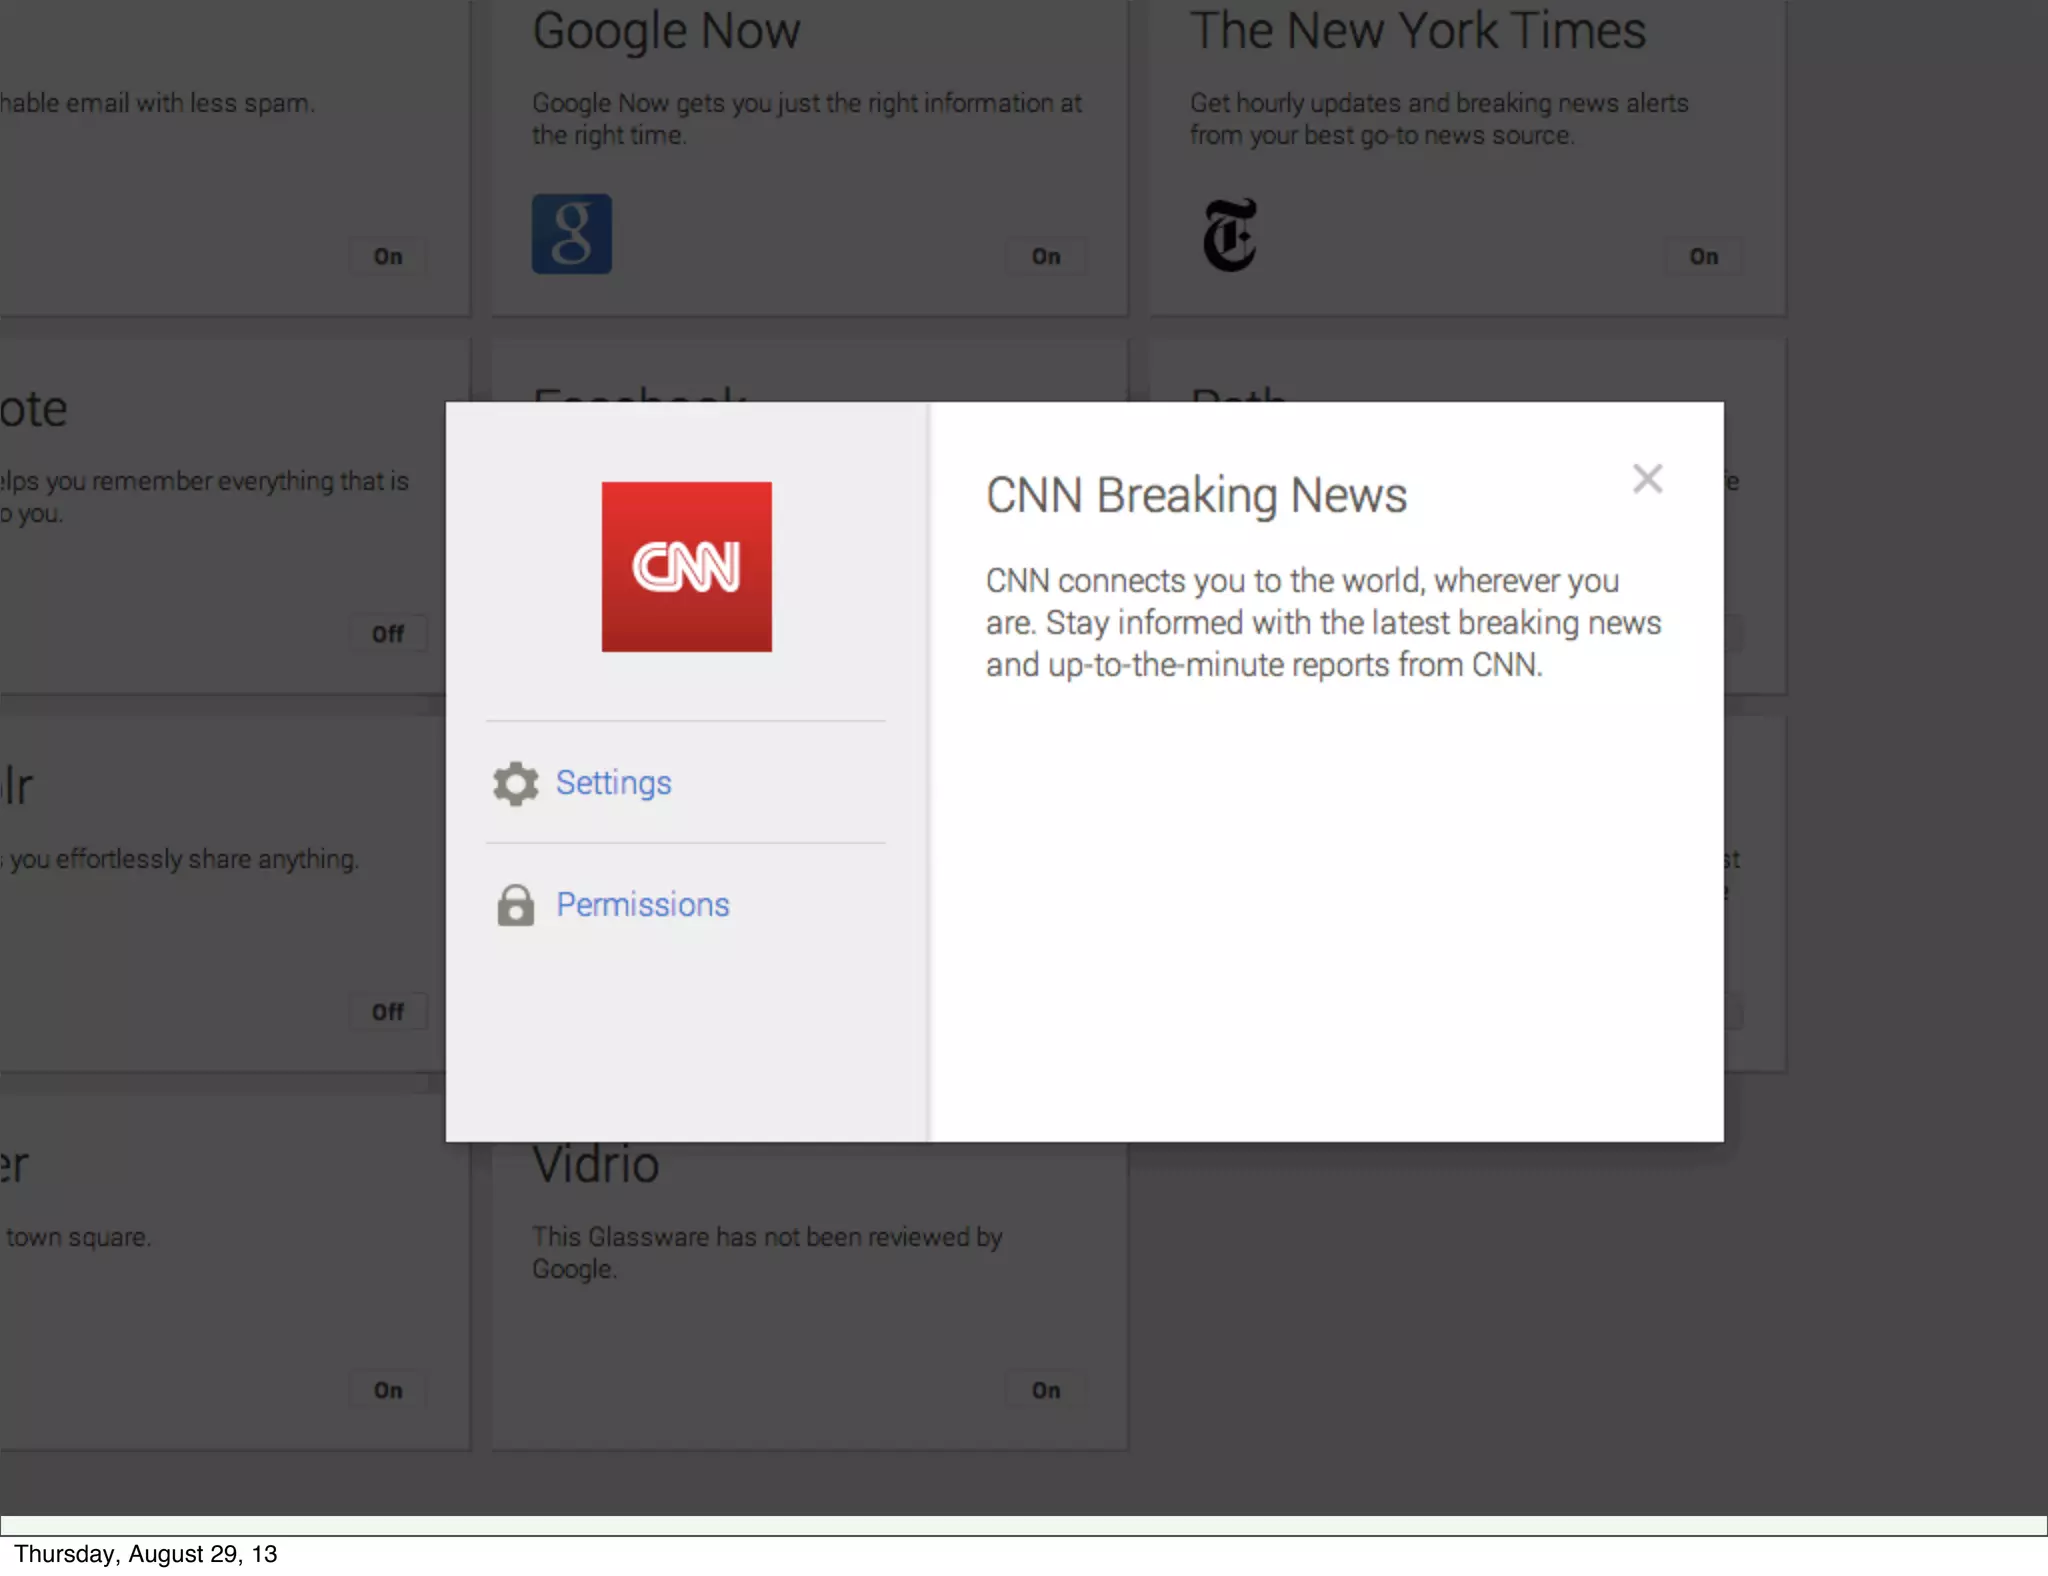The width and height of the screenshot is (2048, 1576).
Task: Click the CNN logo icon
Action: (x=686, y=566)
